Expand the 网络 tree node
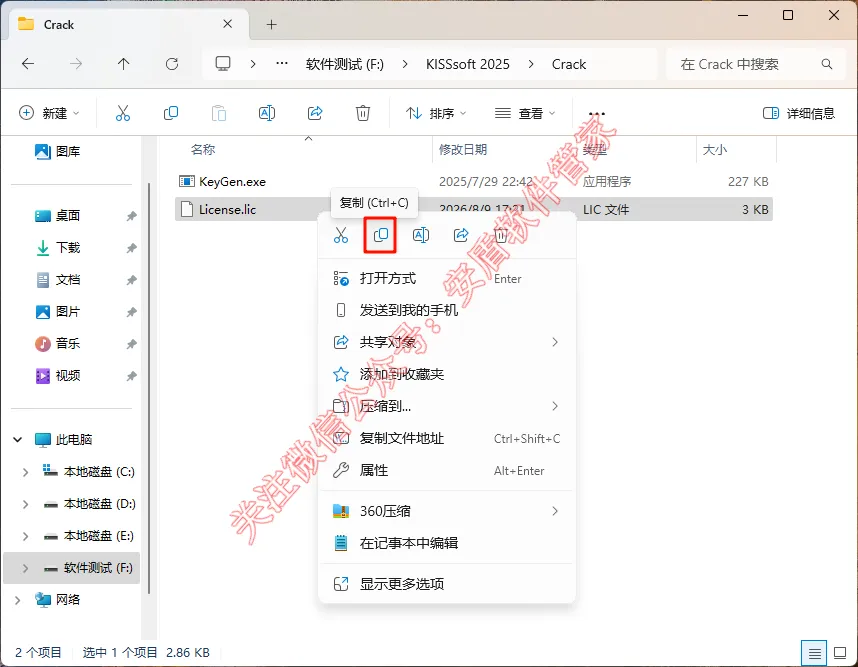The width and height of the screenshot is (858, 667). (x=18, y=600)
